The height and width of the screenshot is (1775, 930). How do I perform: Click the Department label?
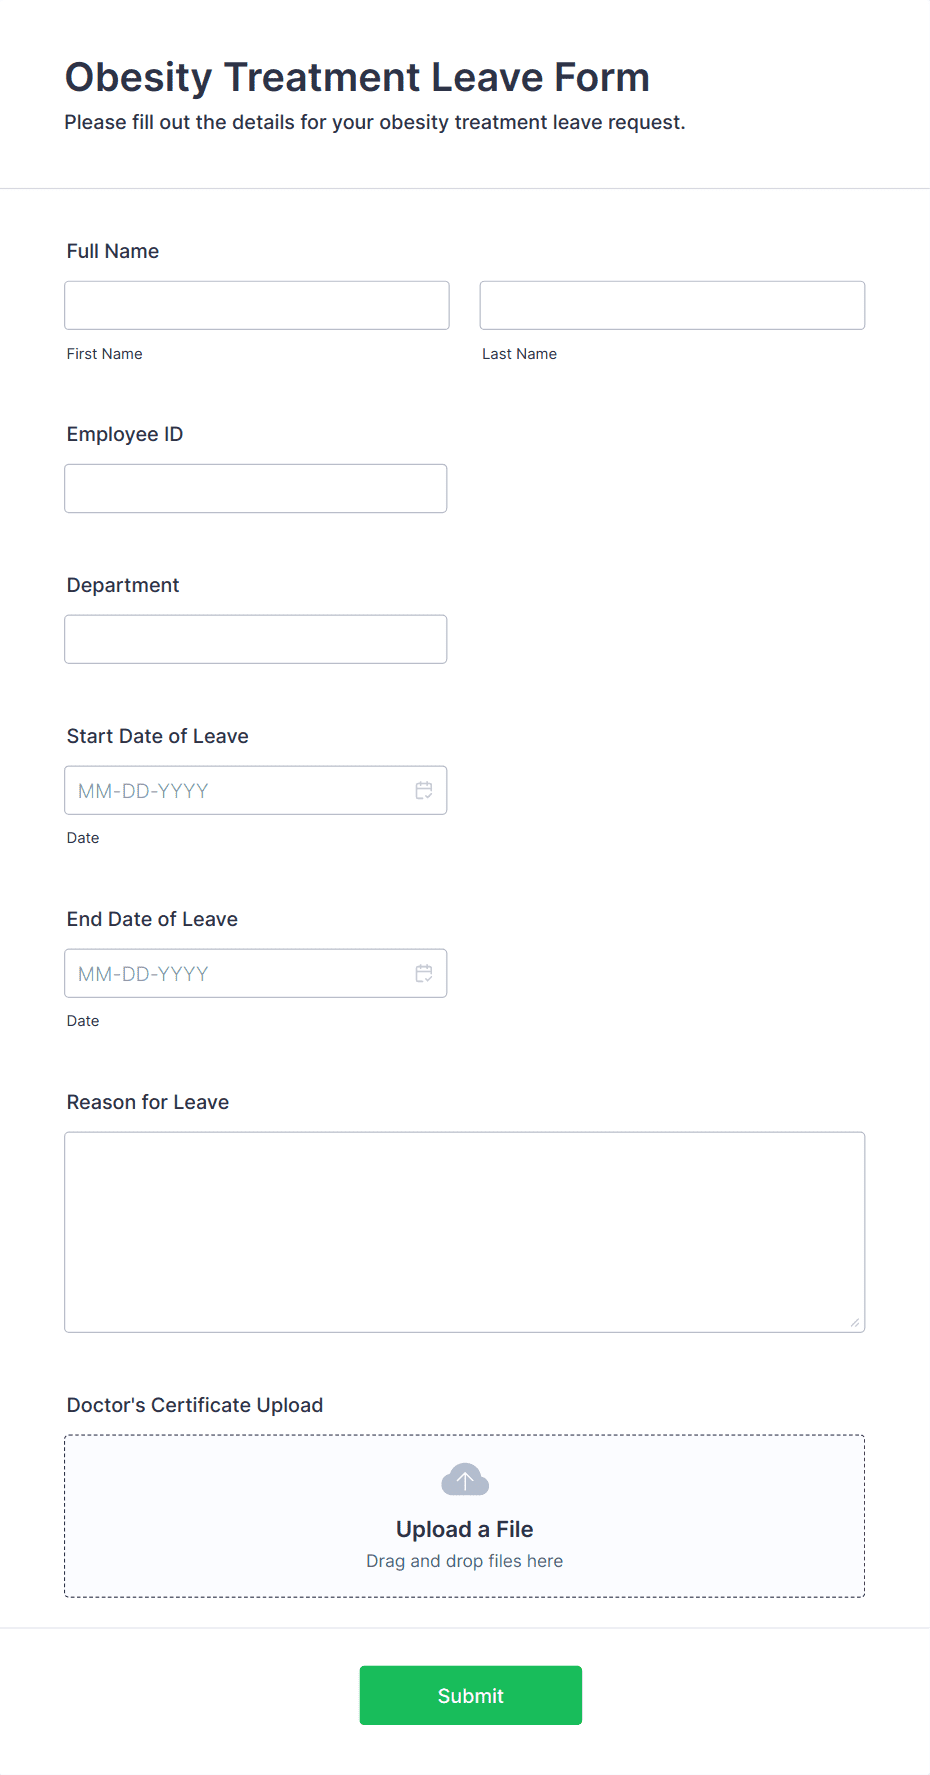(x=123, y=585)
